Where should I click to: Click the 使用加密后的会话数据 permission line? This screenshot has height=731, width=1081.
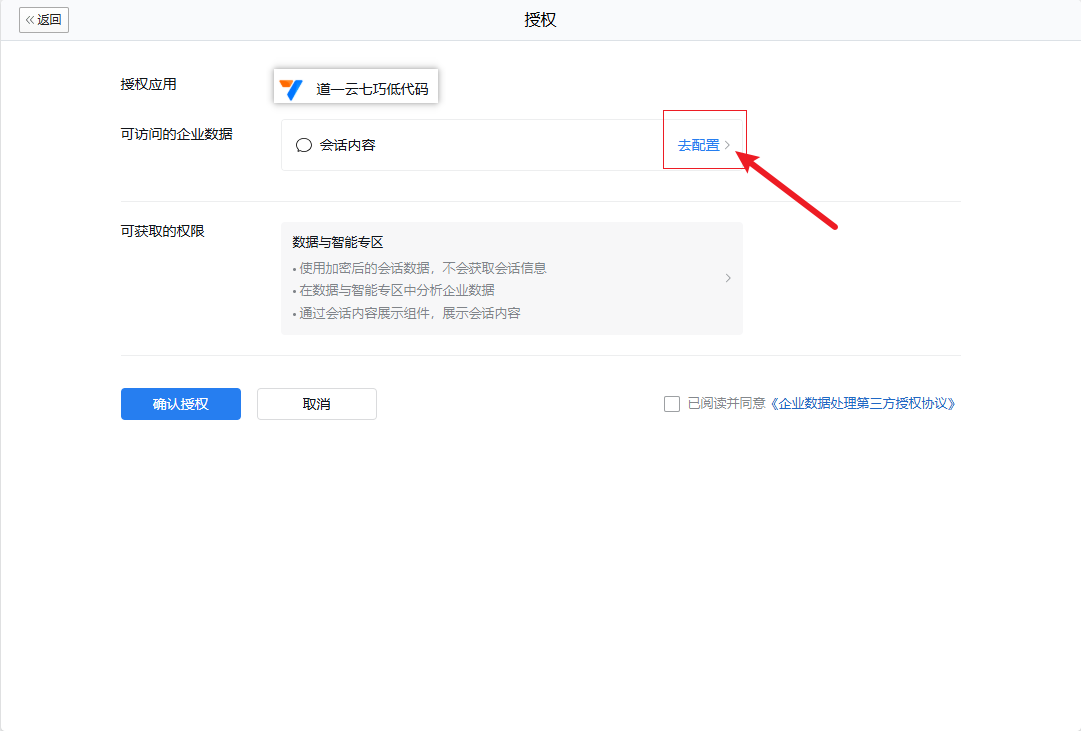click(x=420, y=268)
